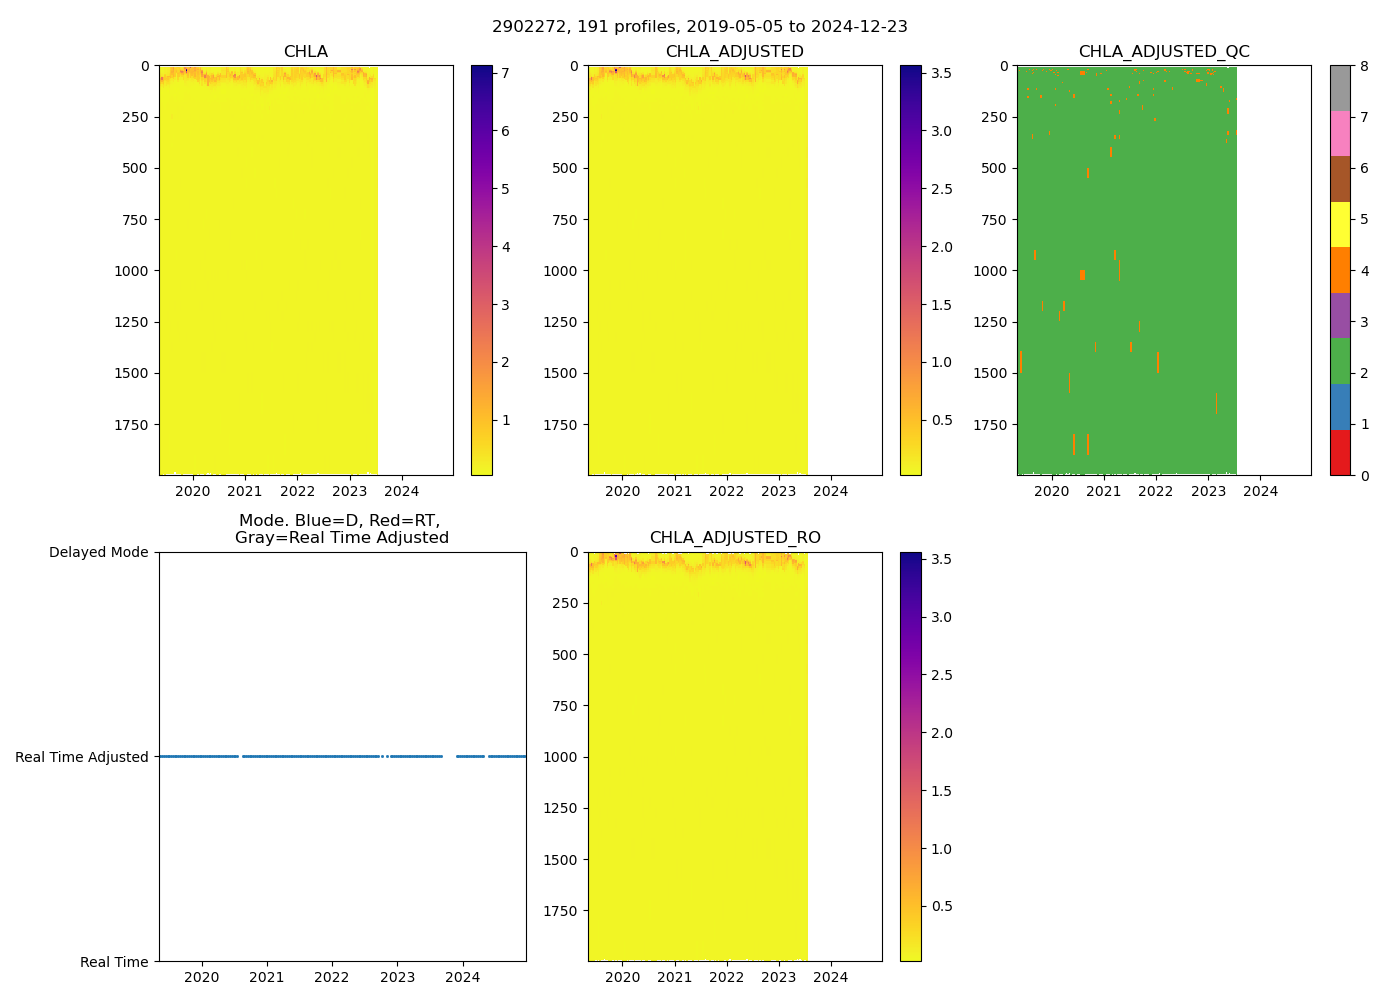The height and width of the screenshot is (1000, 1400).
Task: Click the brown segment of QC colorbar
Action: [x=1340, y=179]
